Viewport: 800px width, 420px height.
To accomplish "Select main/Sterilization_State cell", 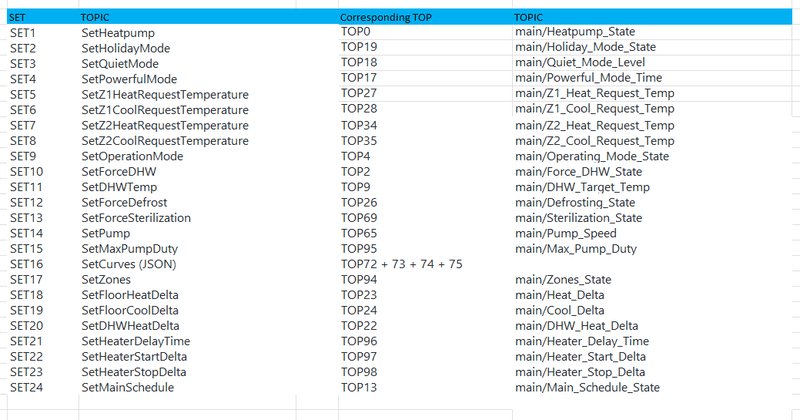I will (x=578, y=217).
